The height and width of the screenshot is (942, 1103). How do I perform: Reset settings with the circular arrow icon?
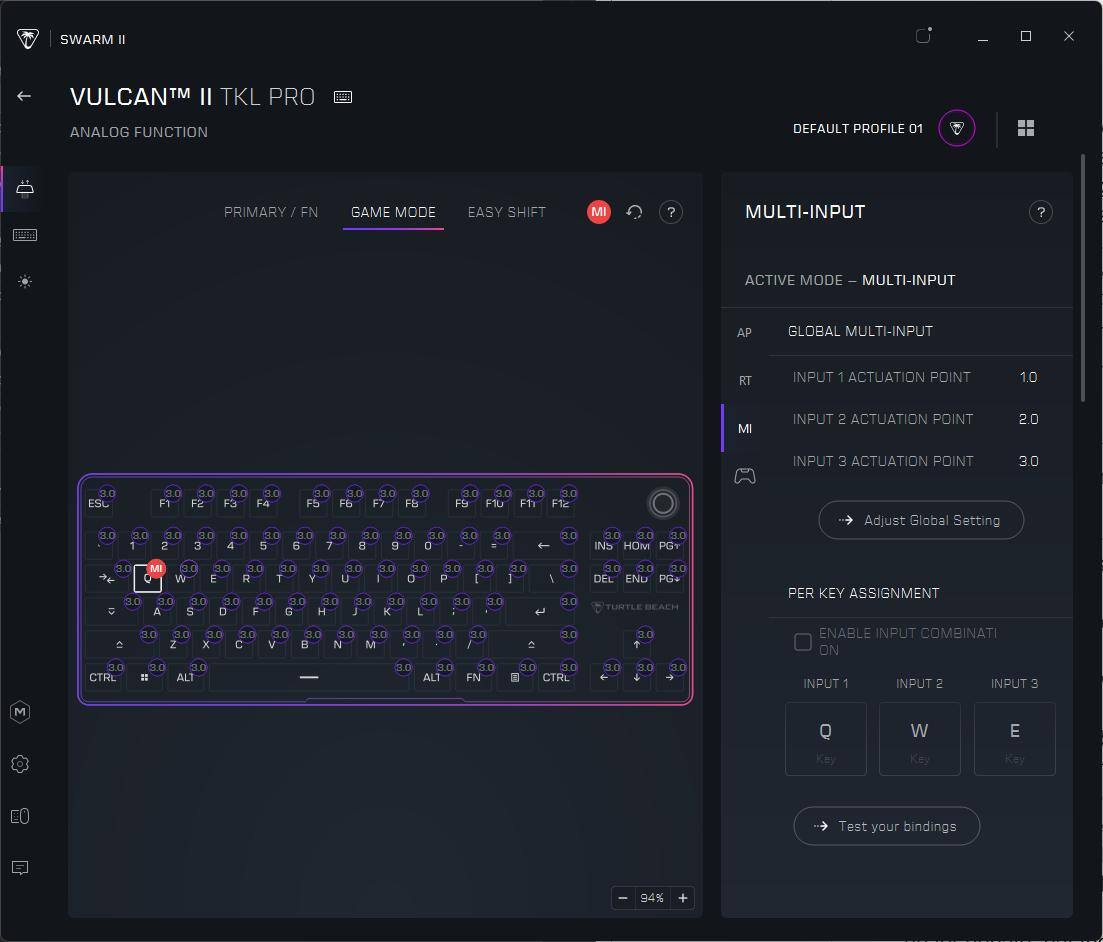click(x=634, y=212)
